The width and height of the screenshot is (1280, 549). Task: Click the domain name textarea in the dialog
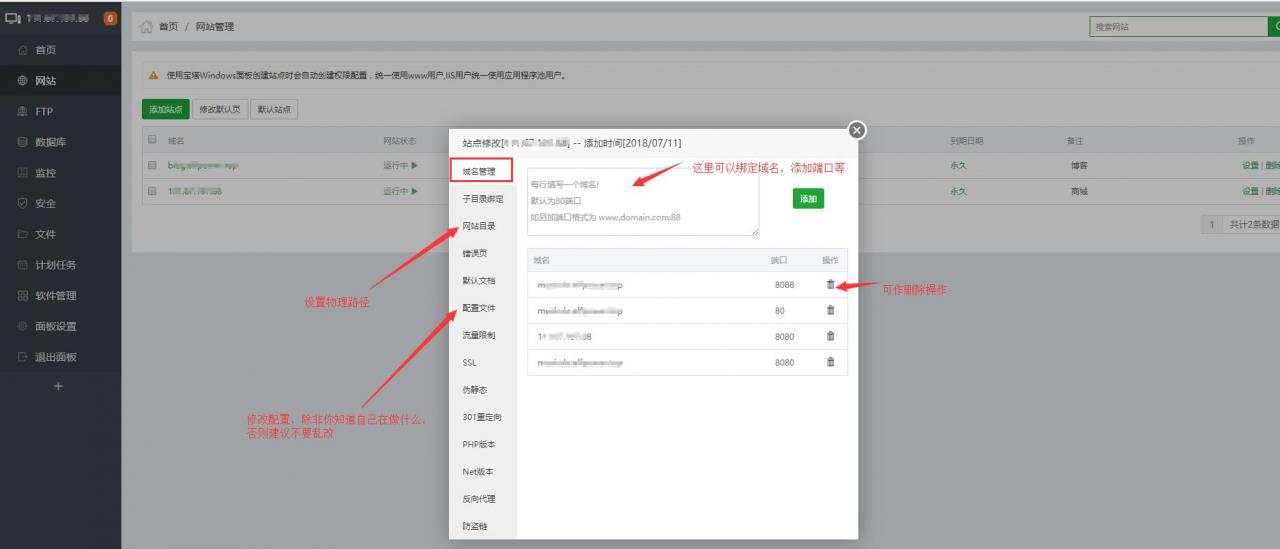[643, 202]
